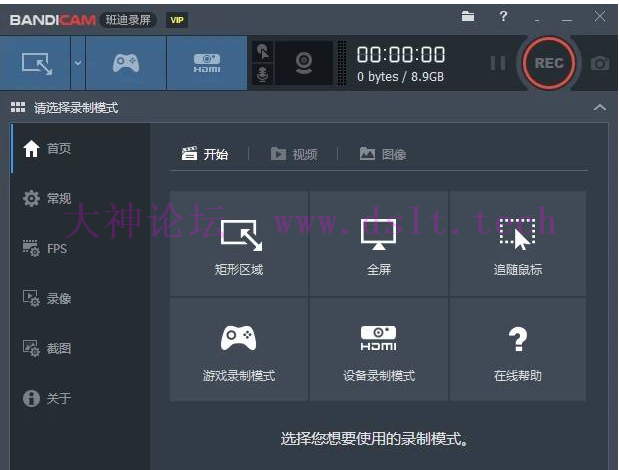Switch to the 视频 tab
Image resolution: width=619 pixels, height=470 pixels.
point(295,154)
